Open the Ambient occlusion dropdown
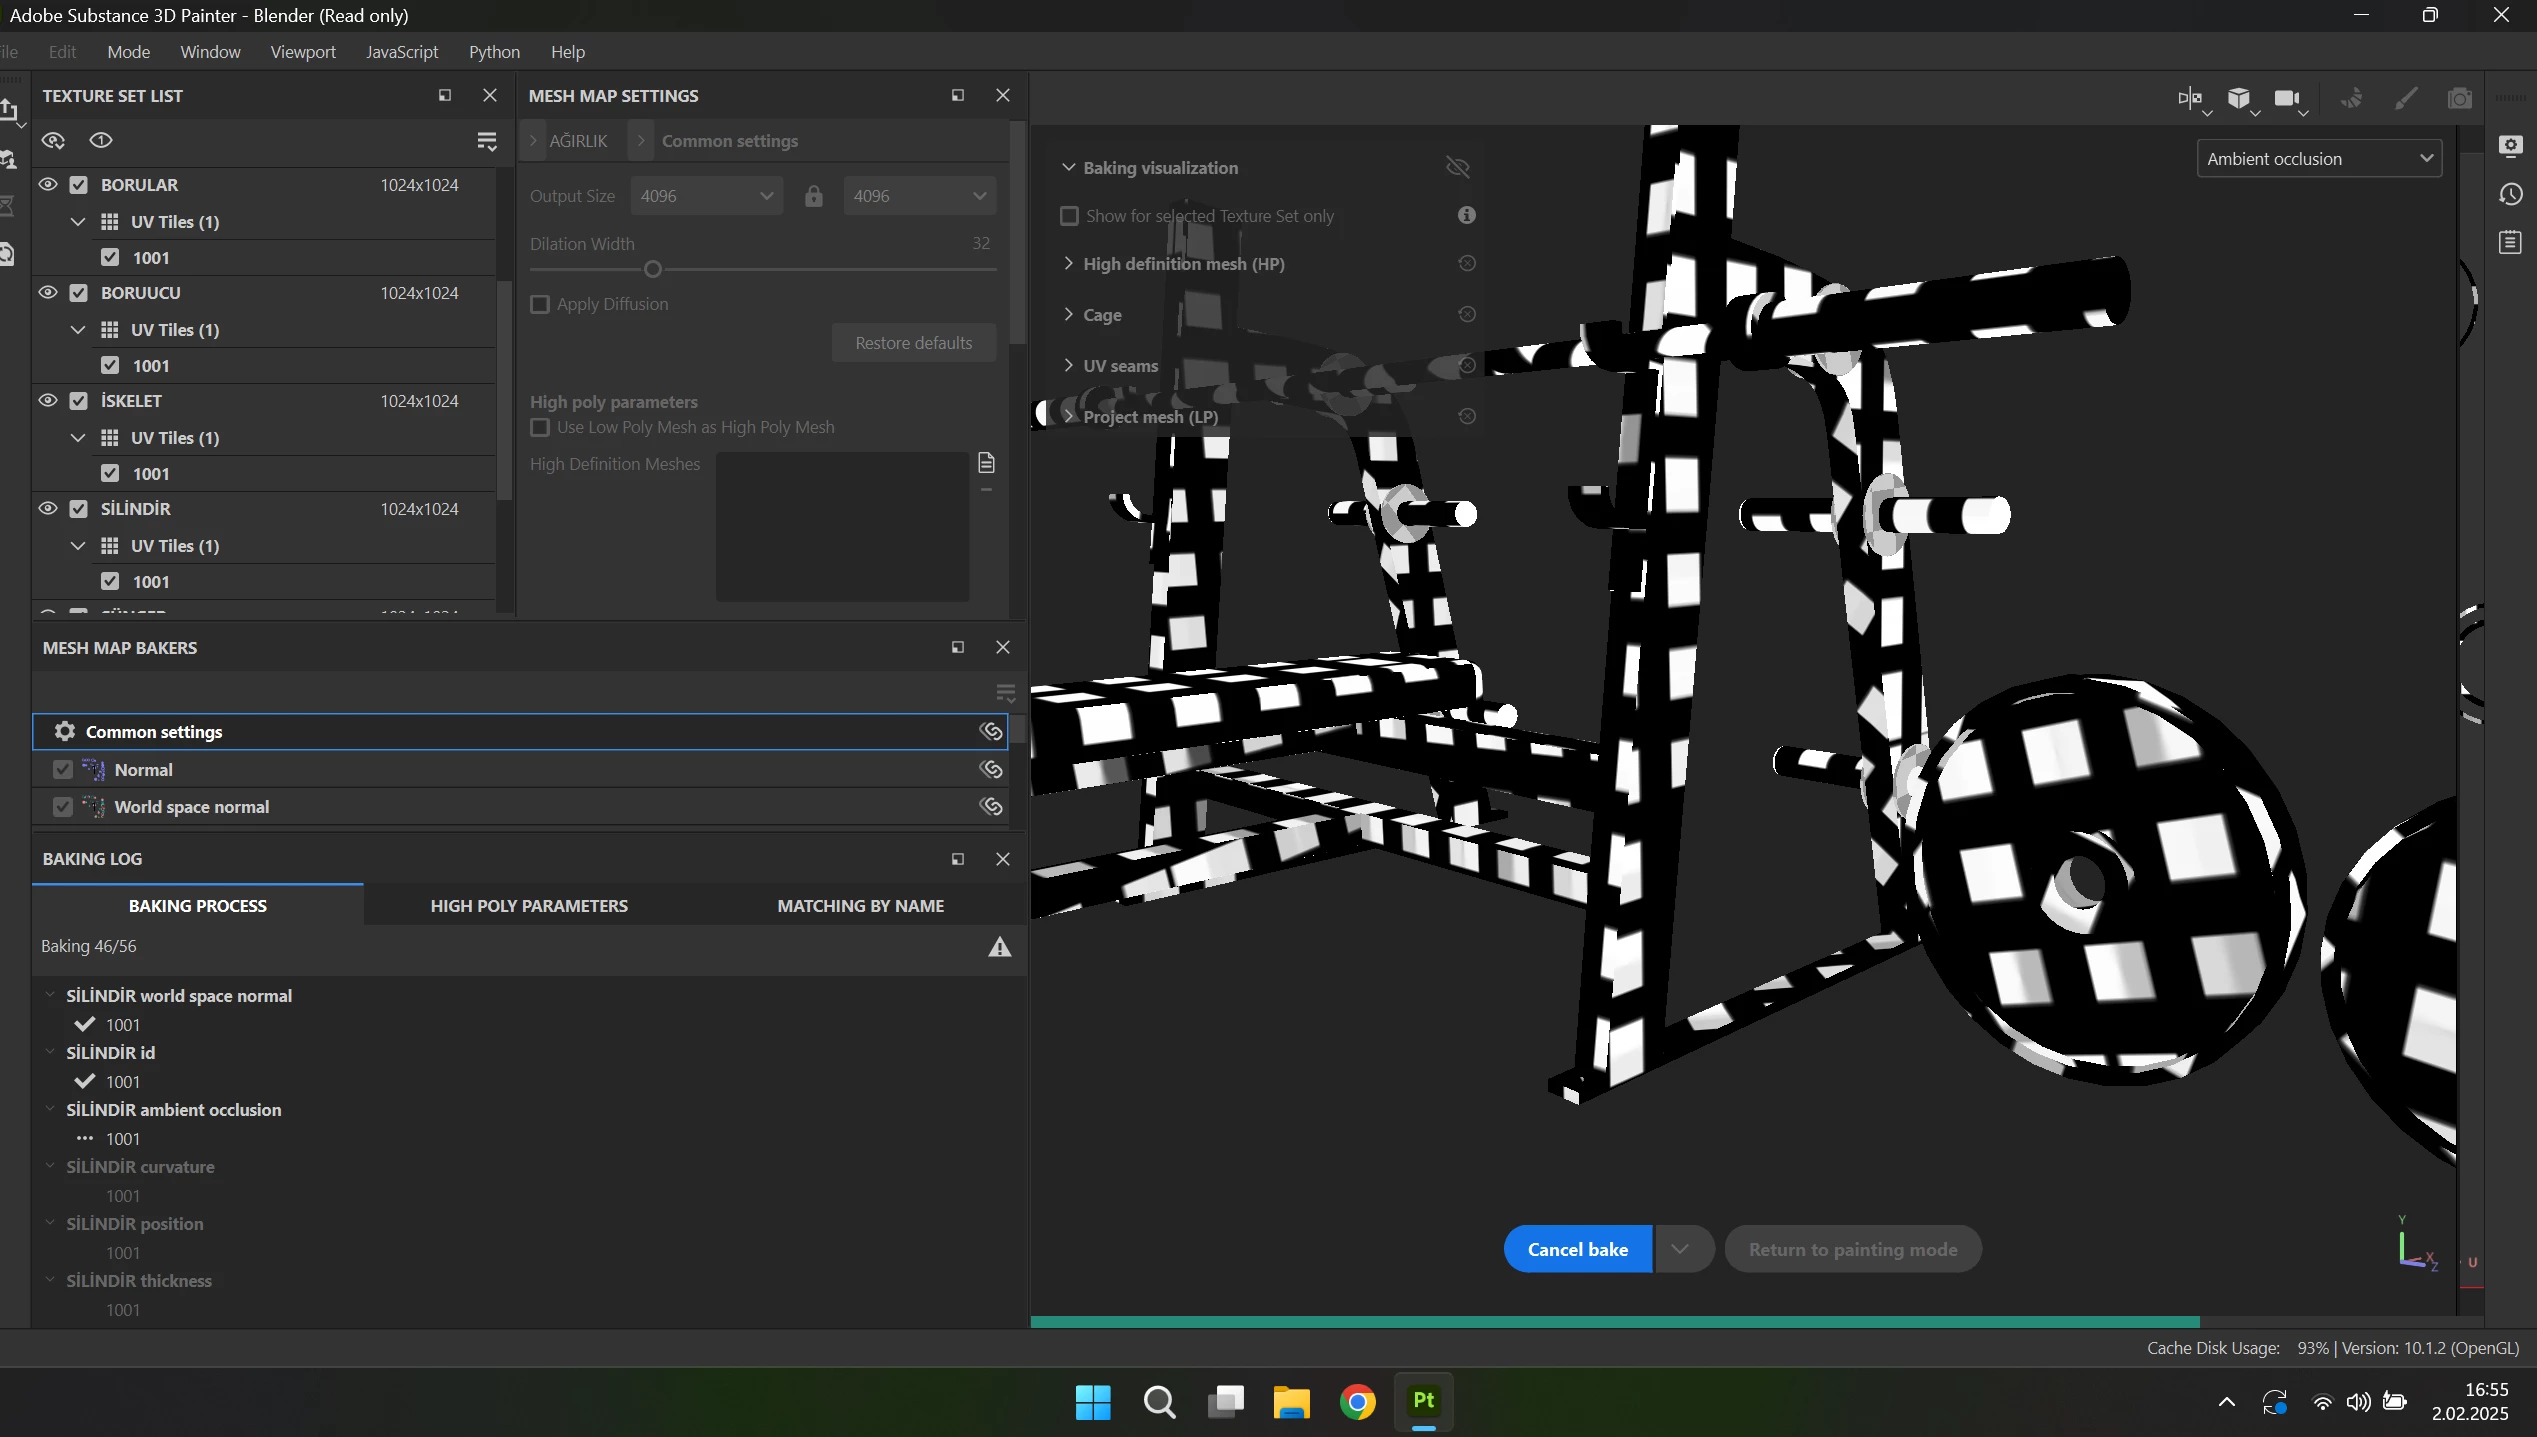 coord(2318,159)
